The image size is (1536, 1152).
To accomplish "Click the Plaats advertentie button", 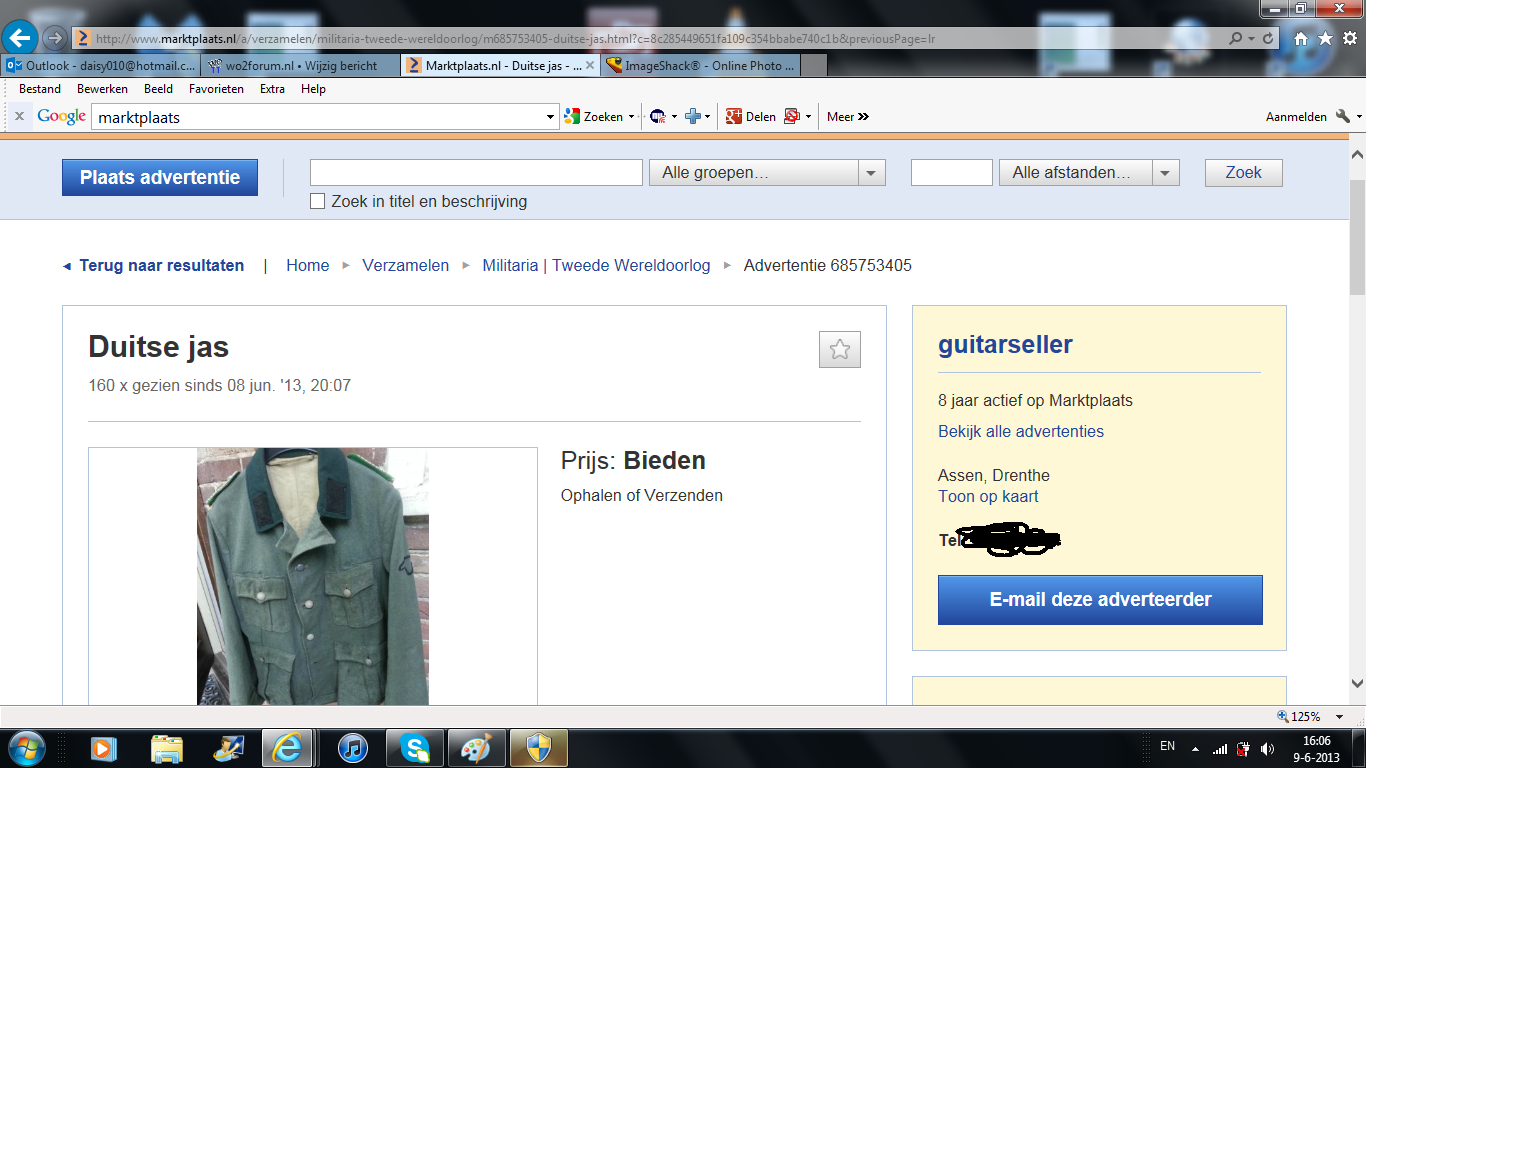I will pos(160,177).
